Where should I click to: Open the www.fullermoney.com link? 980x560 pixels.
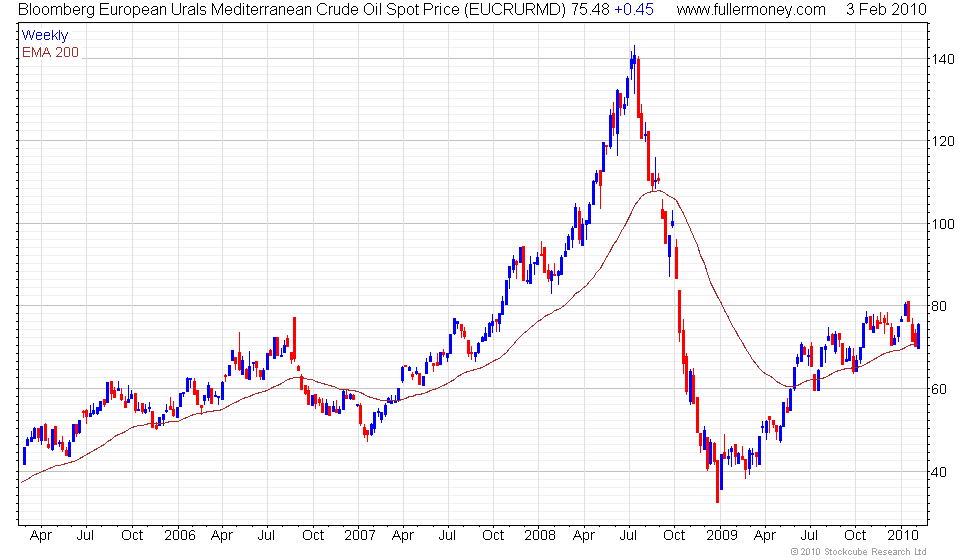click(x=751, y=9)
